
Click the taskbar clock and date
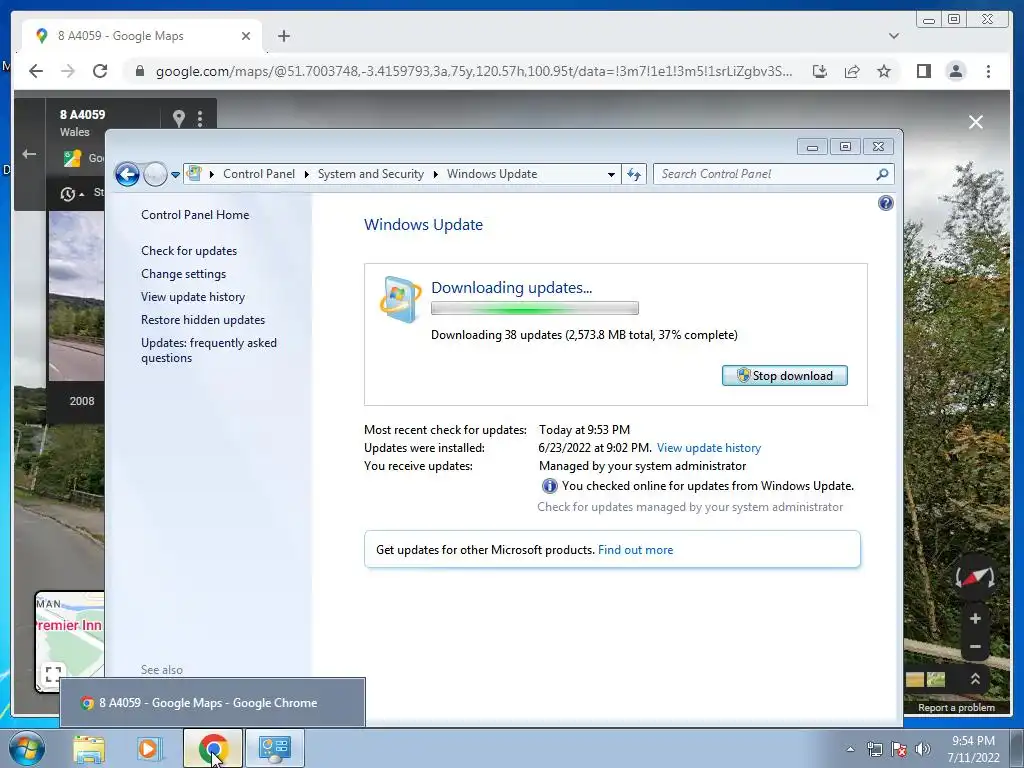pos(973,749)
